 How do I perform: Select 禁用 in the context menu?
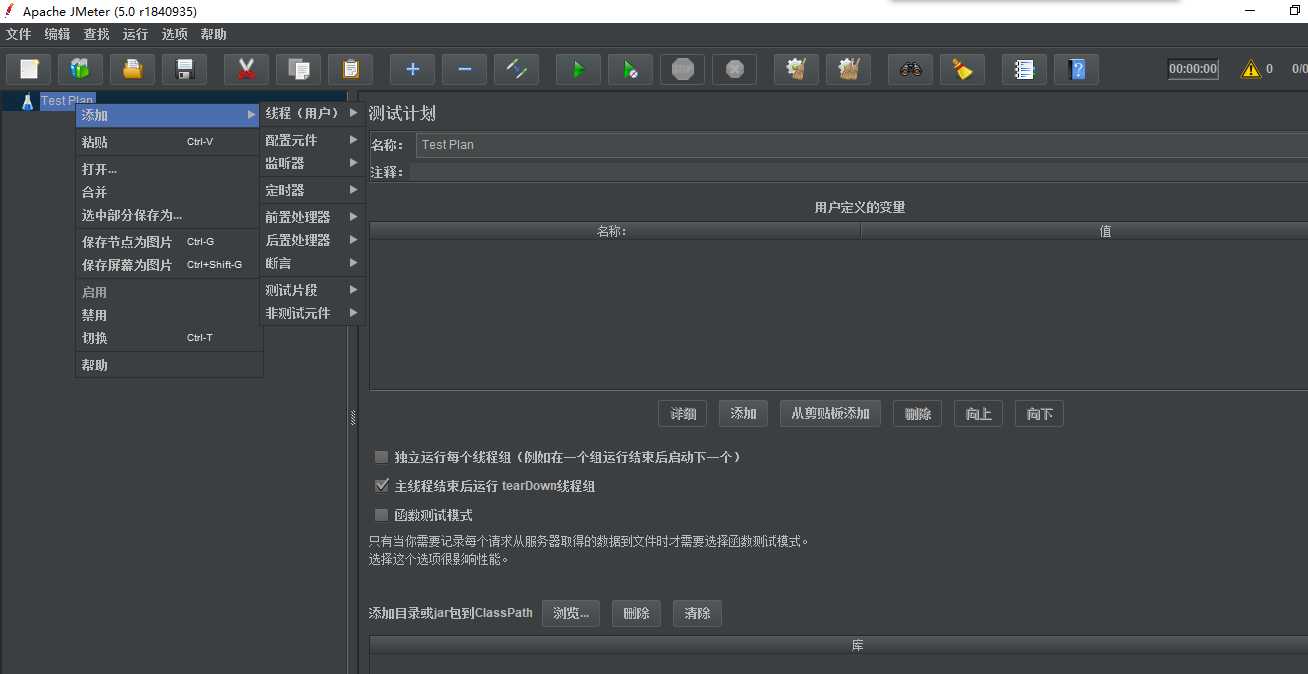pos(168,315)
